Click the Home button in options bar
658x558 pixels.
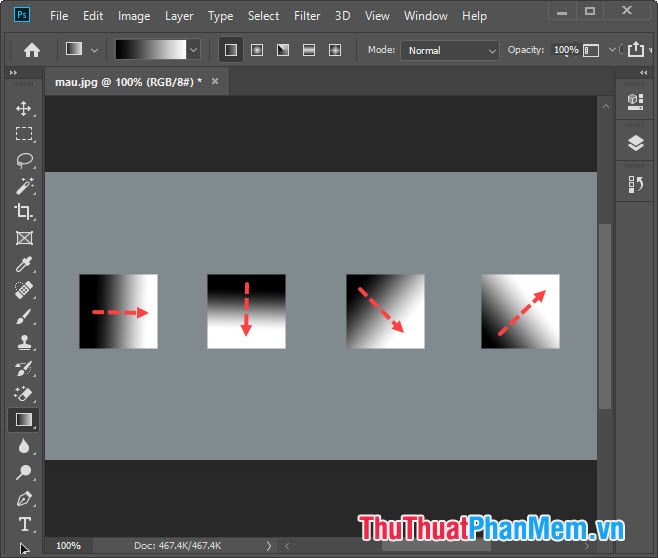pyautogui.click(x=32, y=50)
